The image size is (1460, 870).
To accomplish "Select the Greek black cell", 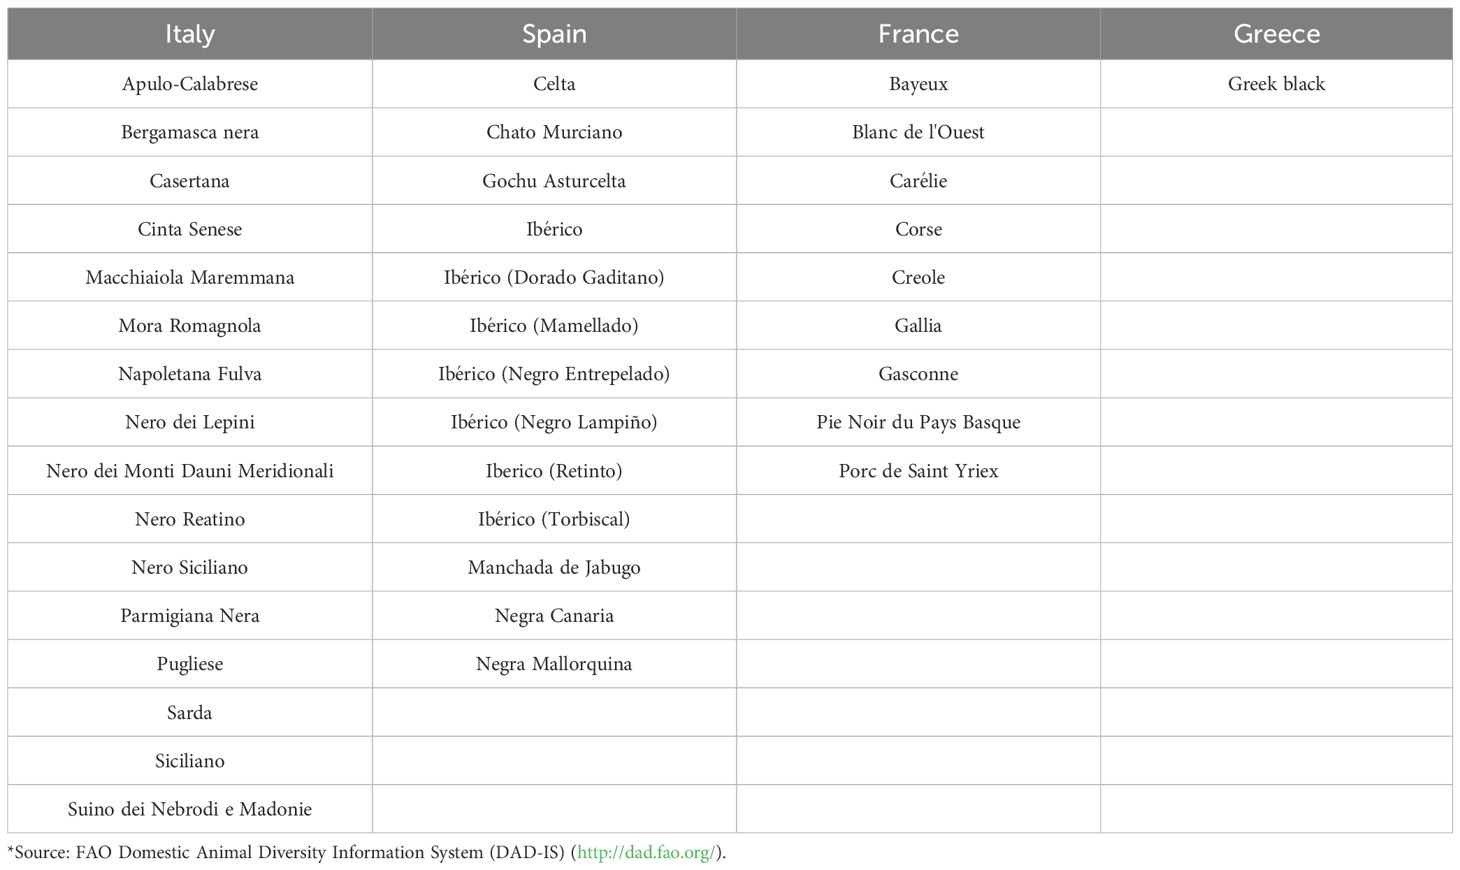I will pos(1276,84).
